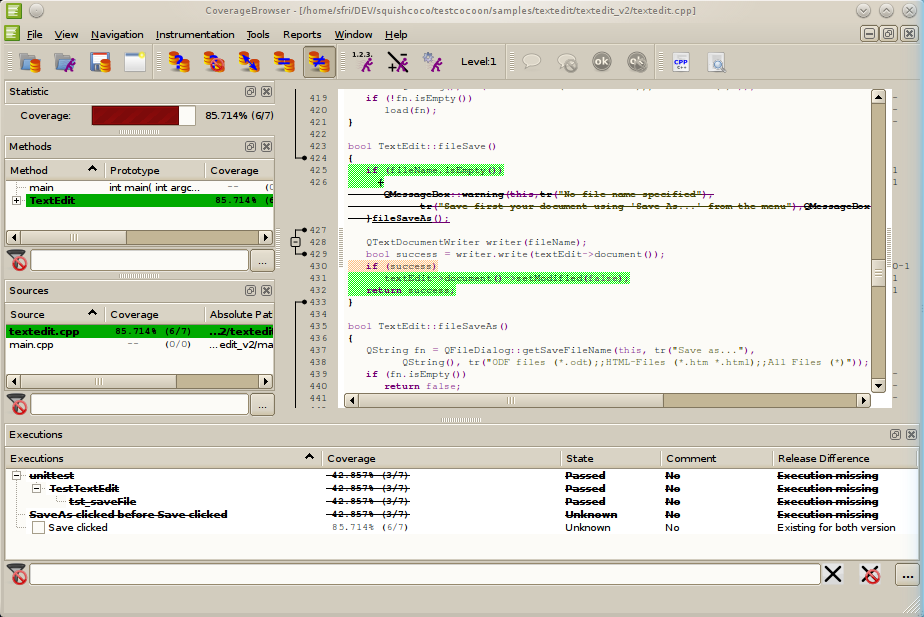Screen dimensions: 924x617
Task: Click the Statistic coverage progress bar
Action: tap(143, 116)
